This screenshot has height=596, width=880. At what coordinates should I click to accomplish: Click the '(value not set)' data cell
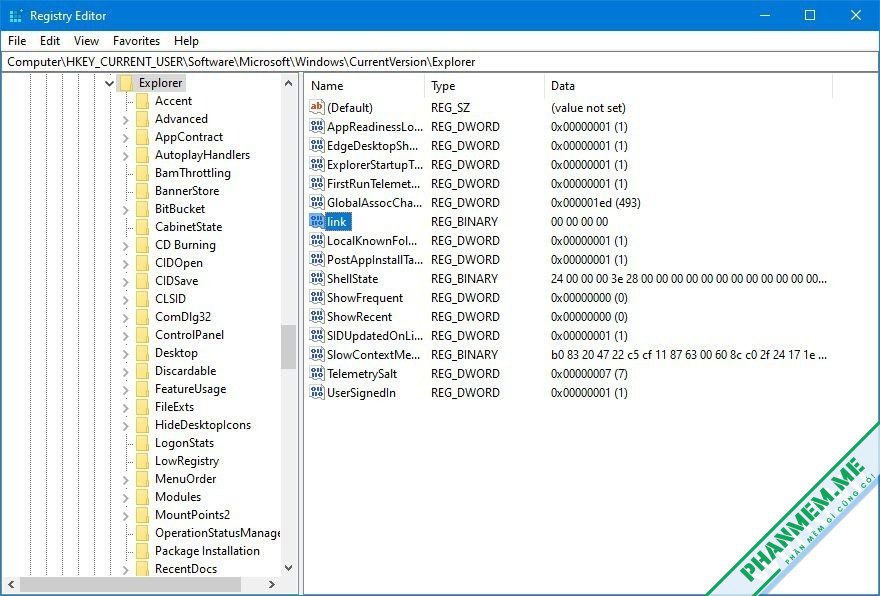588,108
